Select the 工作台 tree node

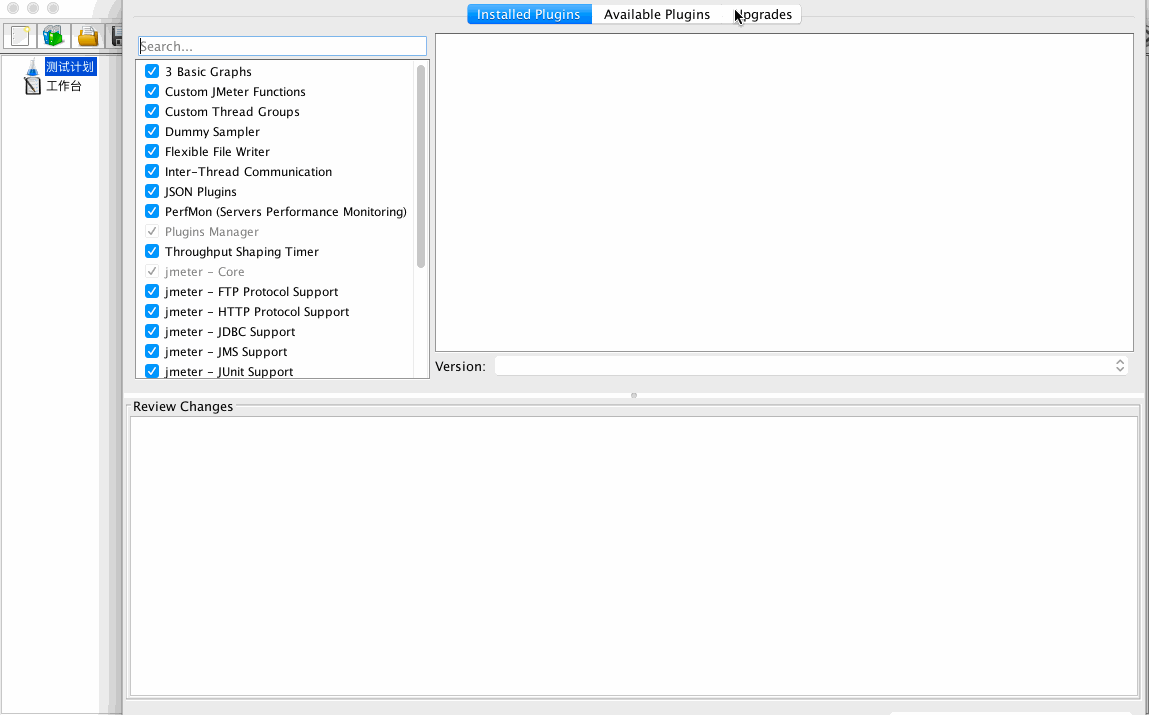[64, 86]
